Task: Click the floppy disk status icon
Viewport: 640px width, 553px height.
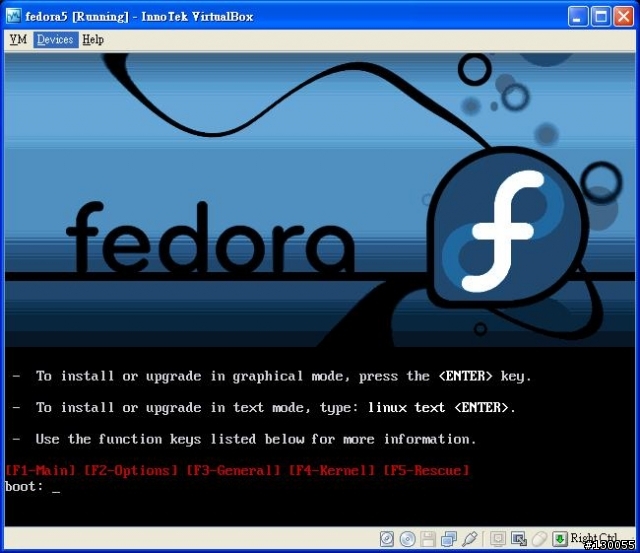Action: [428, 539]
